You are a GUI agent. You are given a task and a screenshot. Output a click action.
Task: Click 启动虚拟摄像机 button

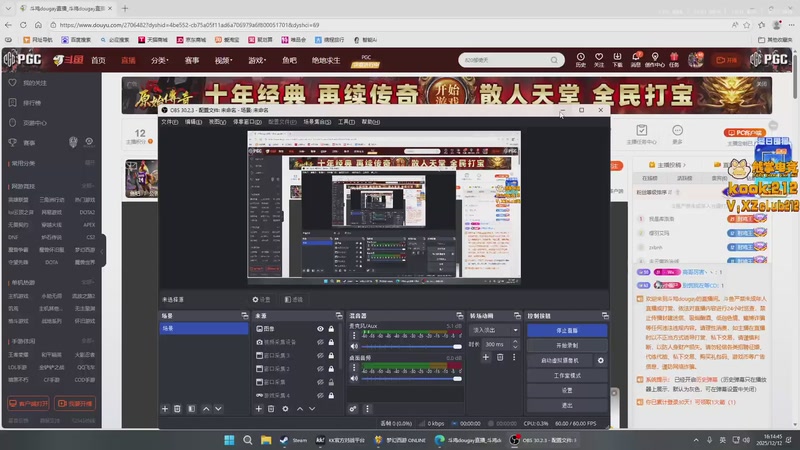[x=560, y=360]
